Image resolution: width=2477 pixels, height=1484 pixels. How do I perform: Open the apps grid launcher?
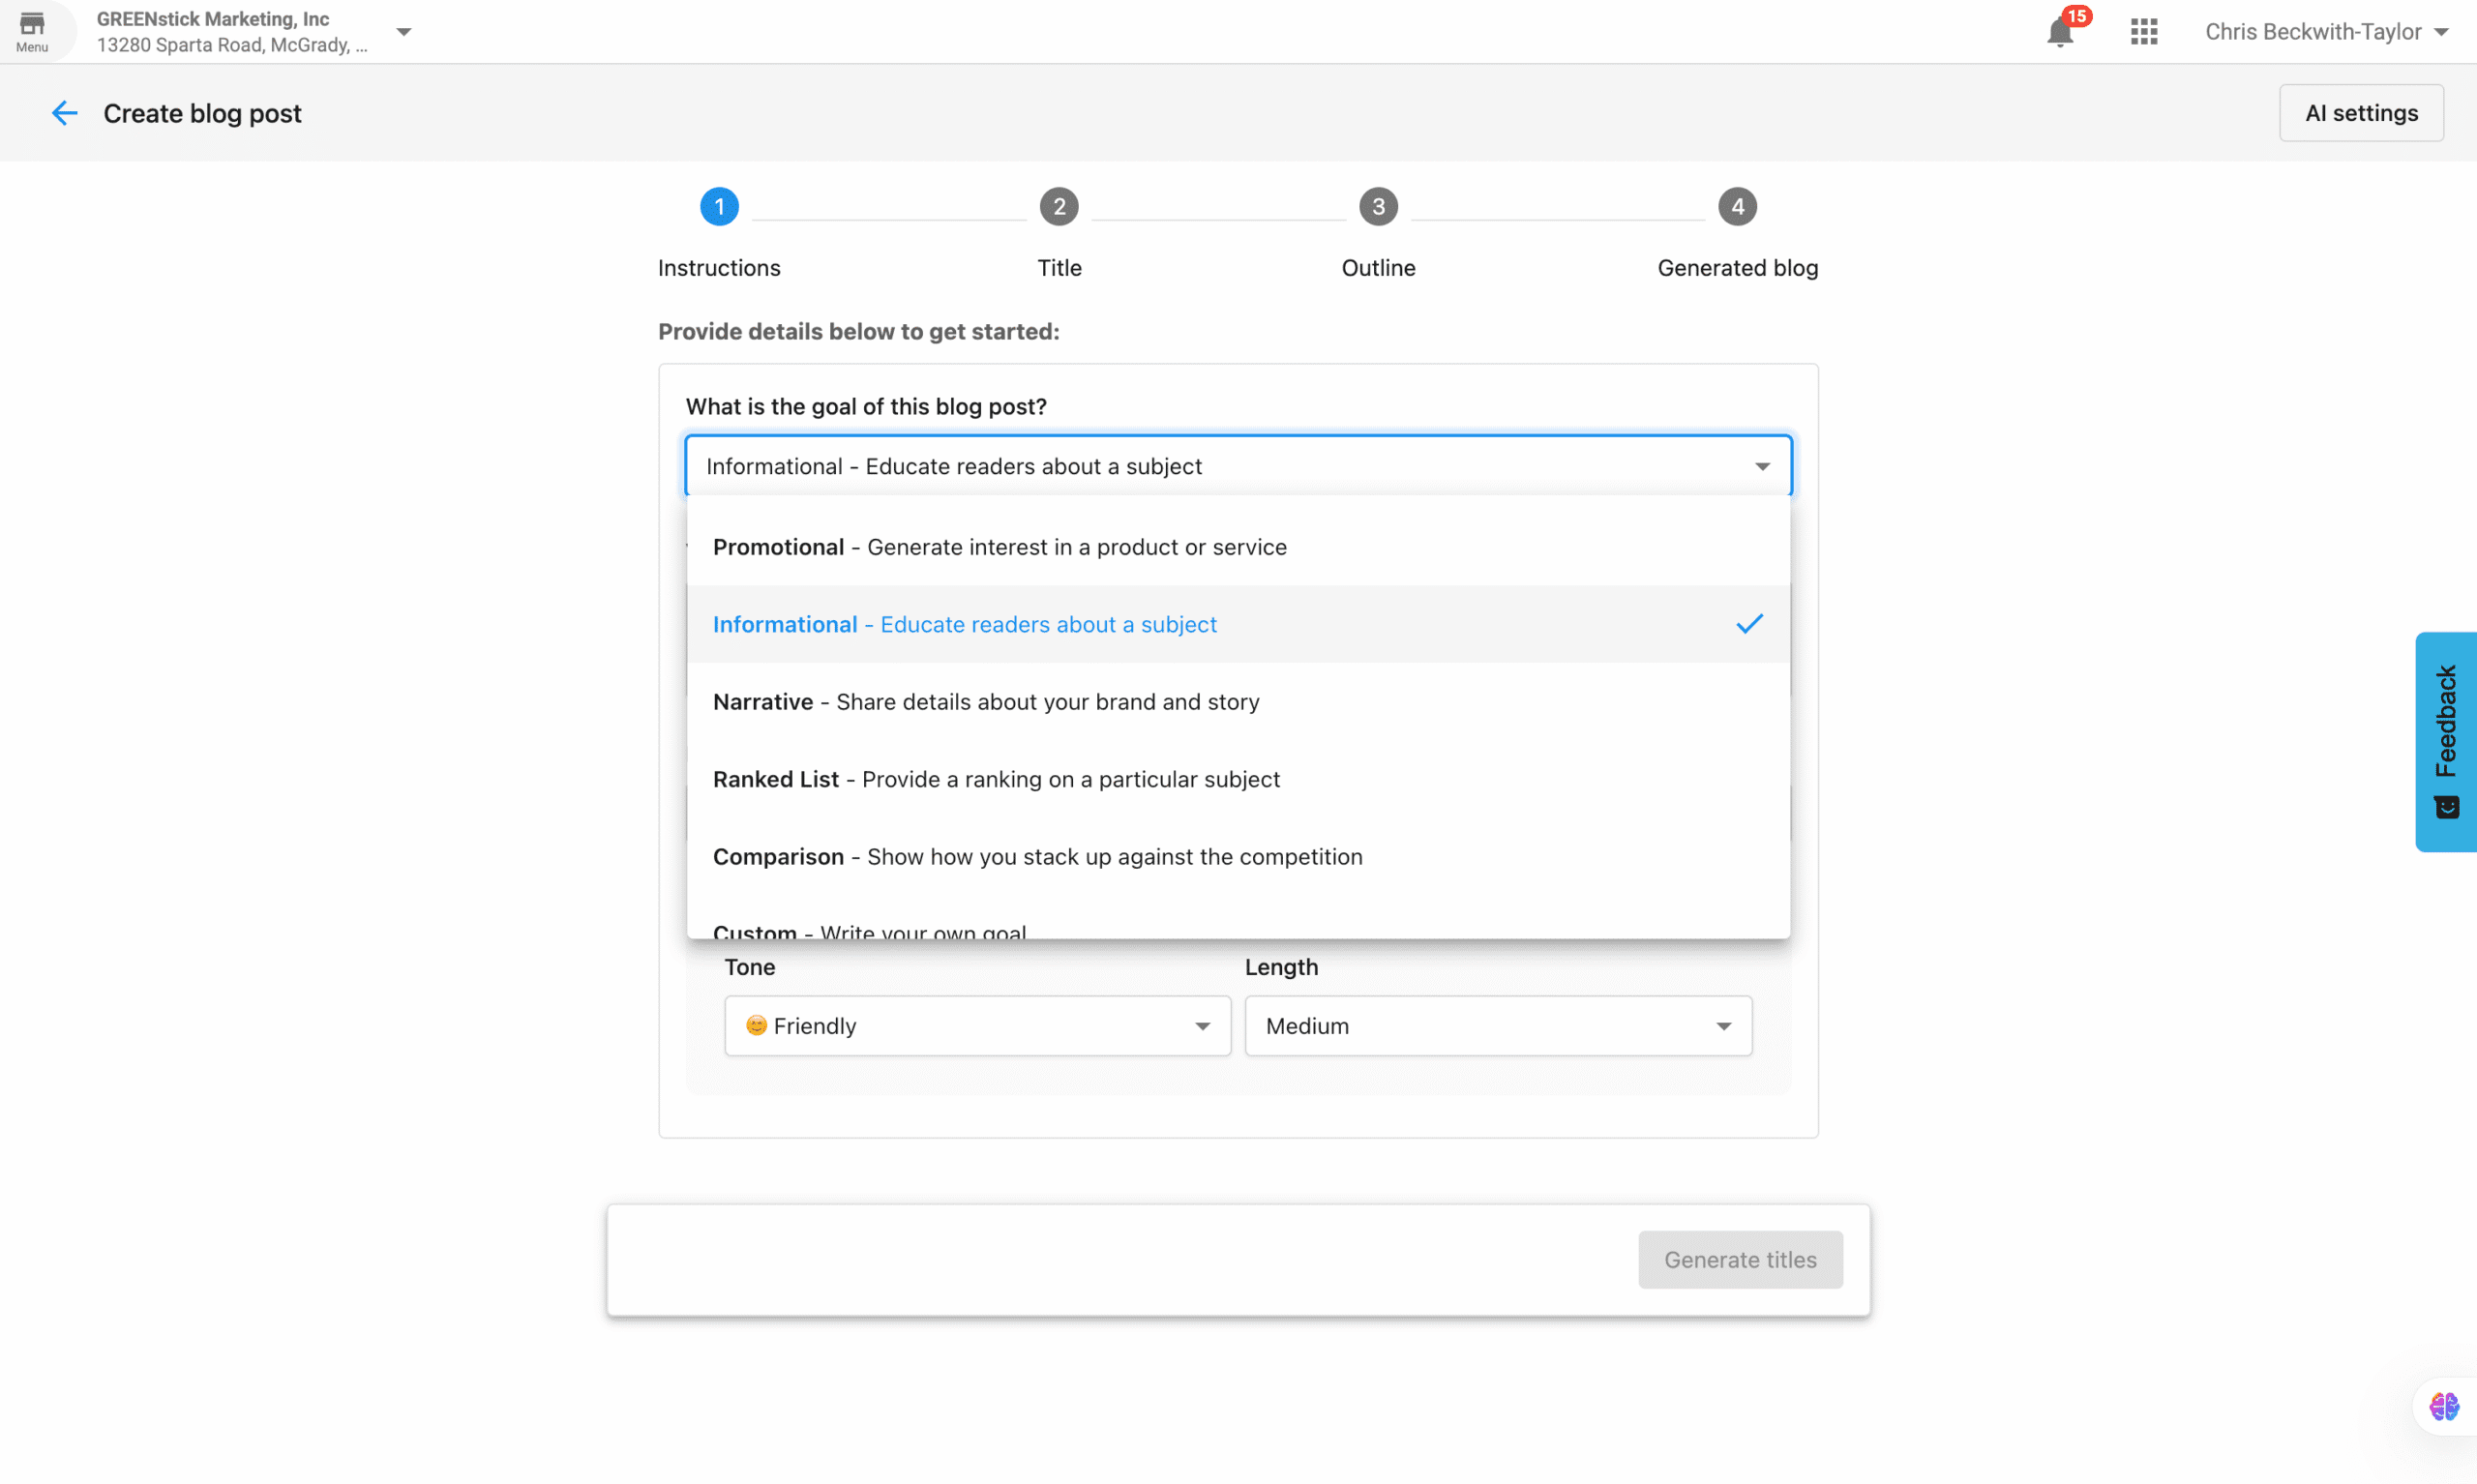click(2143, 32)
